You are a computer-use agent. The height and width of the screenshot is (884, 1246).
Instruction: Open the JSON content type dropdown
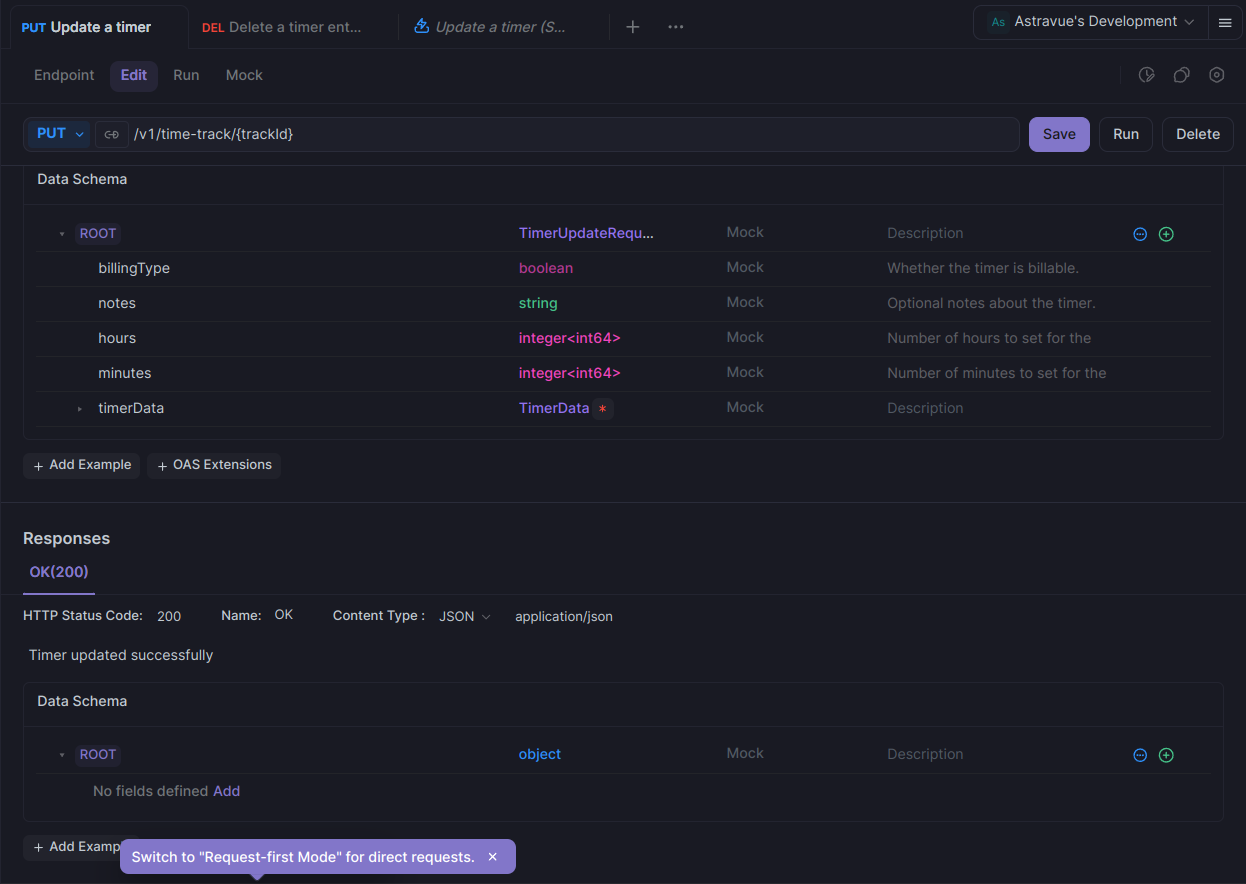pos(465,617)
